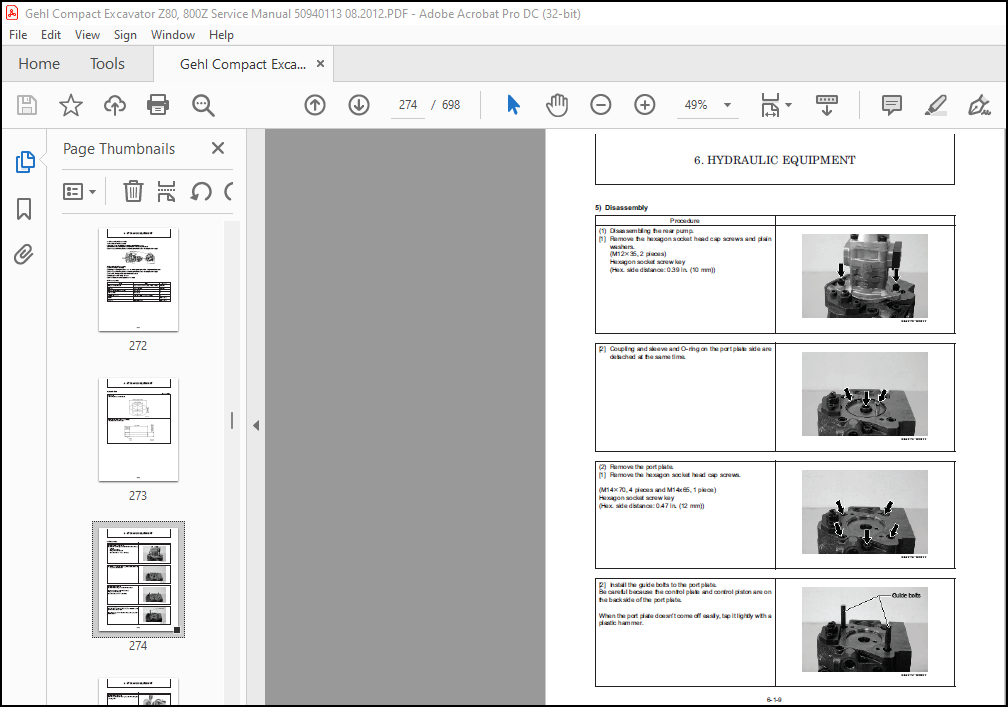The width and height of the screenshot is (1008, 707).
Task: Choose the Selection arrow tool
Action: 513,105
